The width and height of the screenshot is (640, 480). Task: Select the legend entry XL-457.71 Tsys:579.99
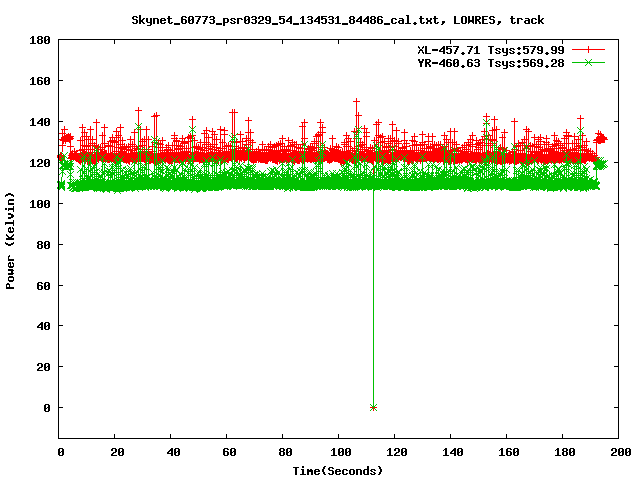tap(491, 50)
